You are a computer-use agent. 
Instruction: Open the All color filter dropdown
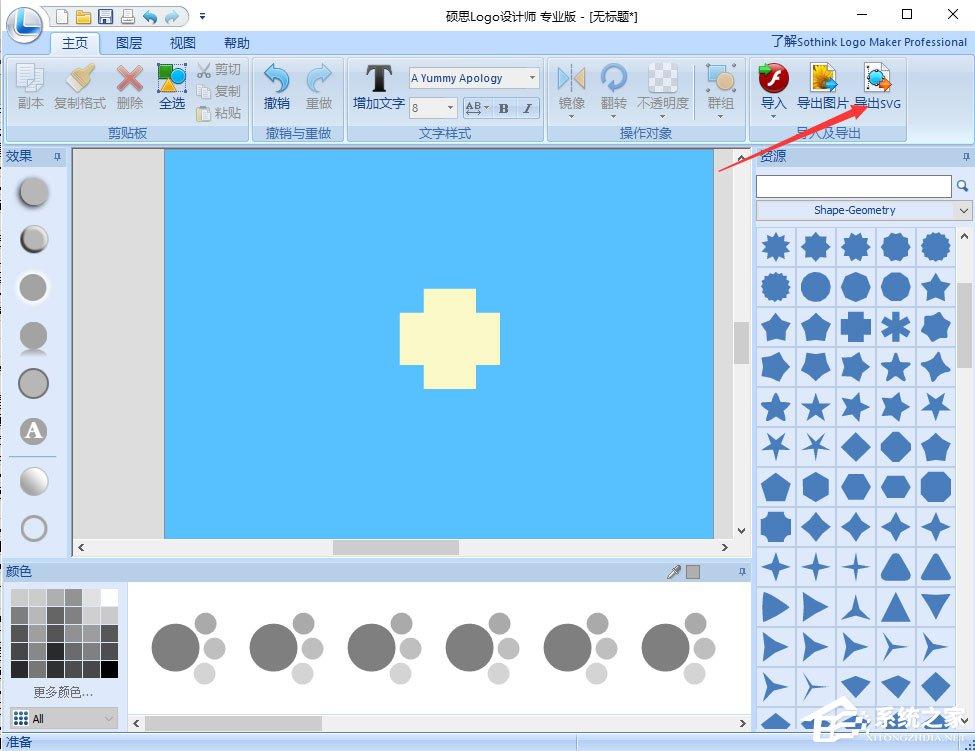(63, 719)
